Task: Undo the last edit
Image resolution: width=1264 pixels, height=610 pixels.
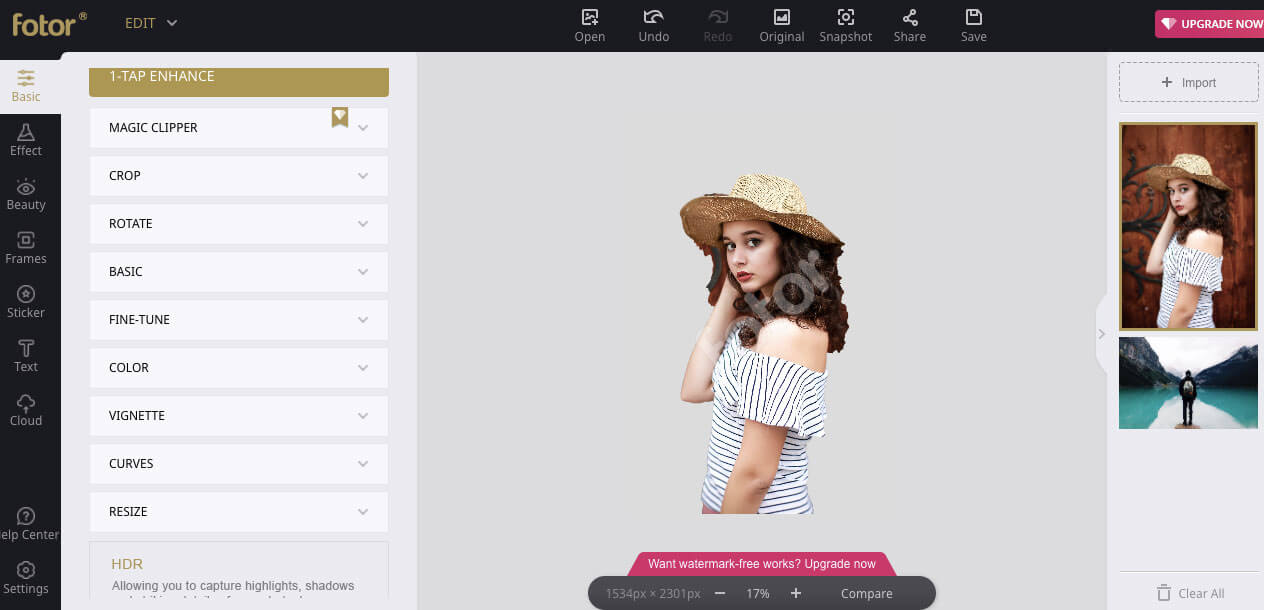Action: click(653, 25)
